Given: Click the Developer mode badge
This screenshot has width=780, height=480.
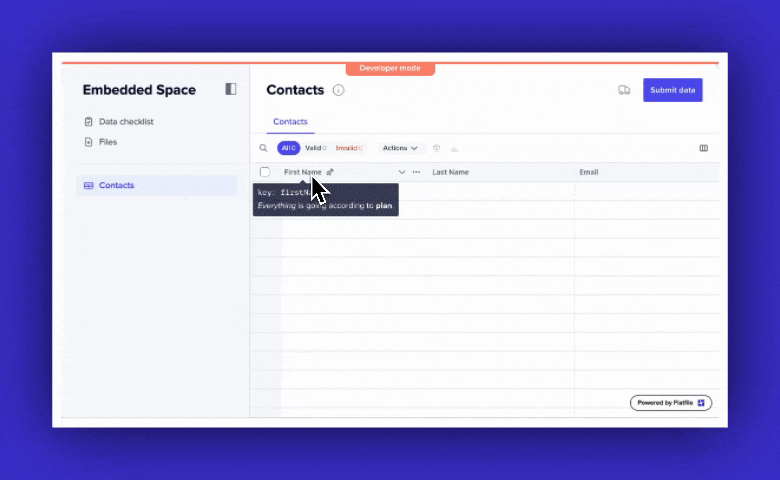Looking at the screenshot, I should (x=390, y=69).
